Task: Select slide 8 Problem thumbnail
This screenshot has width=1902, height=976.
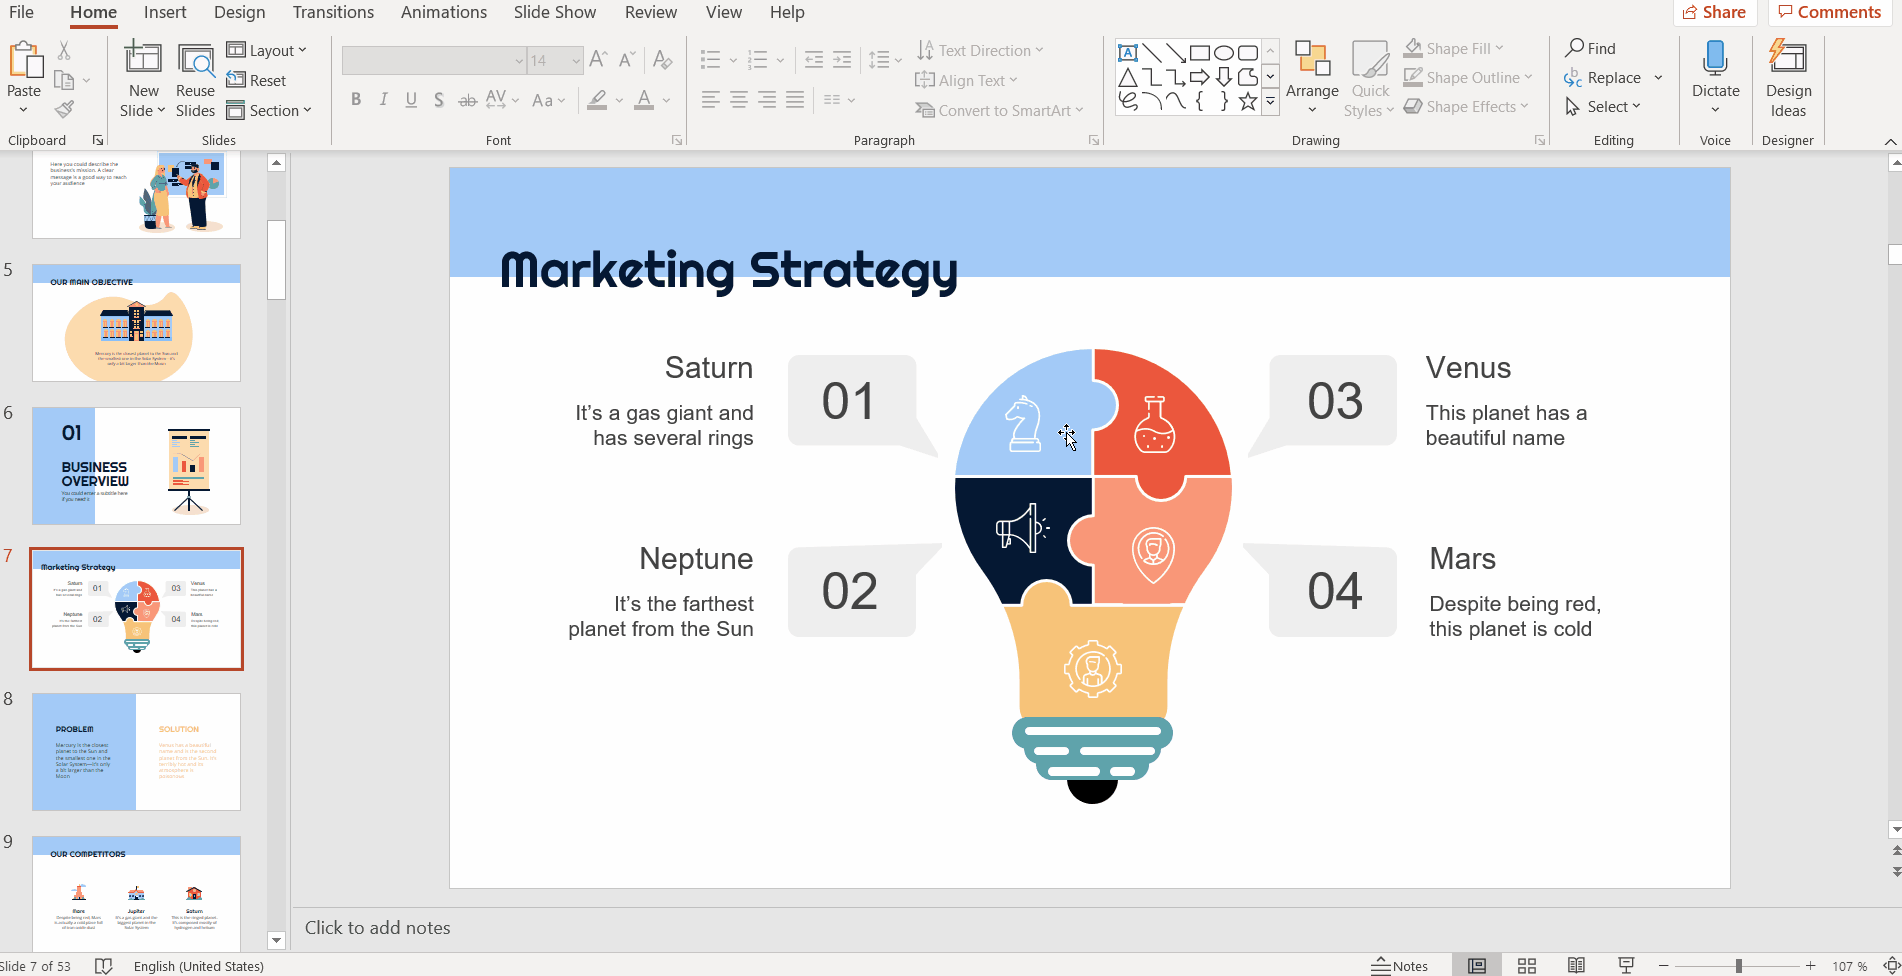Action: pyautogui.click(x=136, y=751)
